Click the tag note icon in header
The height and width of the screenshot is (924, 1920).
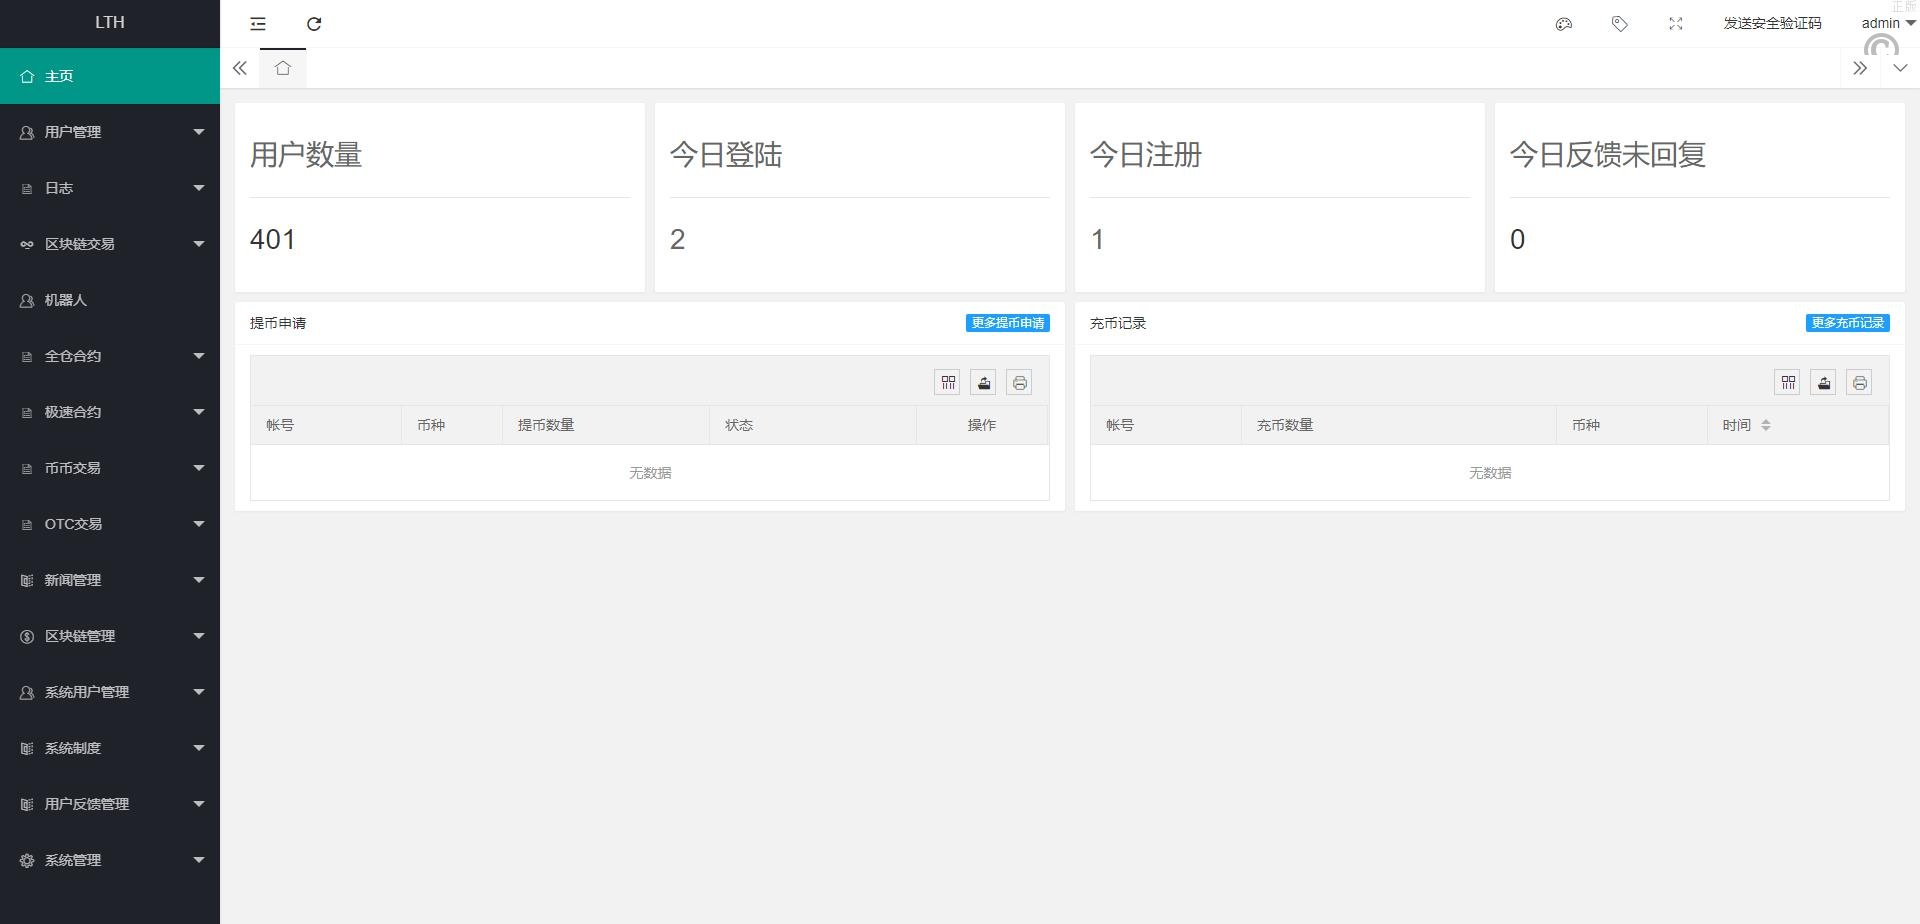[x=1620, y=24]
